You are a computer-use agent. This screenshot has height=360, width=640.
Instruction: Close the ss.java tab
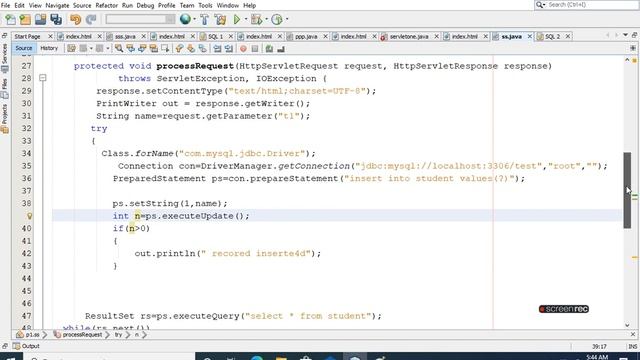point(529,36)
